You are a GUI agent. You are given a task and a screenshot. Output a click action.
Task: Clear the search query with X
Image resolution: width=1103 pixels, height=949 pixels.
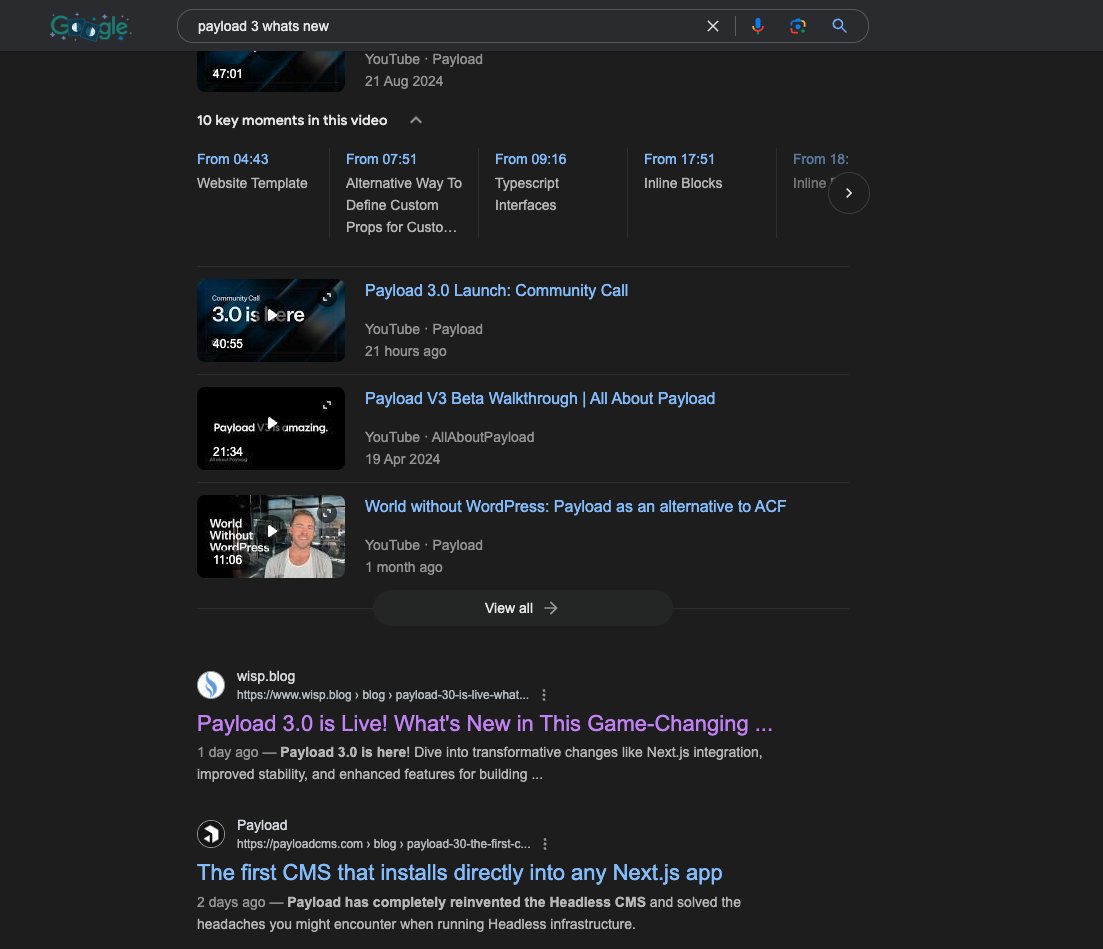(713, 26)
